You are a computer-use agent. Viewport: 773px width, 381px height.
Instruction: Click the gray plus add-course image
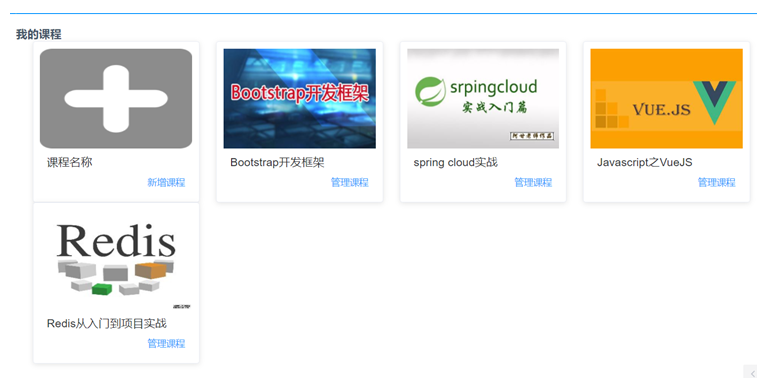point(116,99)
